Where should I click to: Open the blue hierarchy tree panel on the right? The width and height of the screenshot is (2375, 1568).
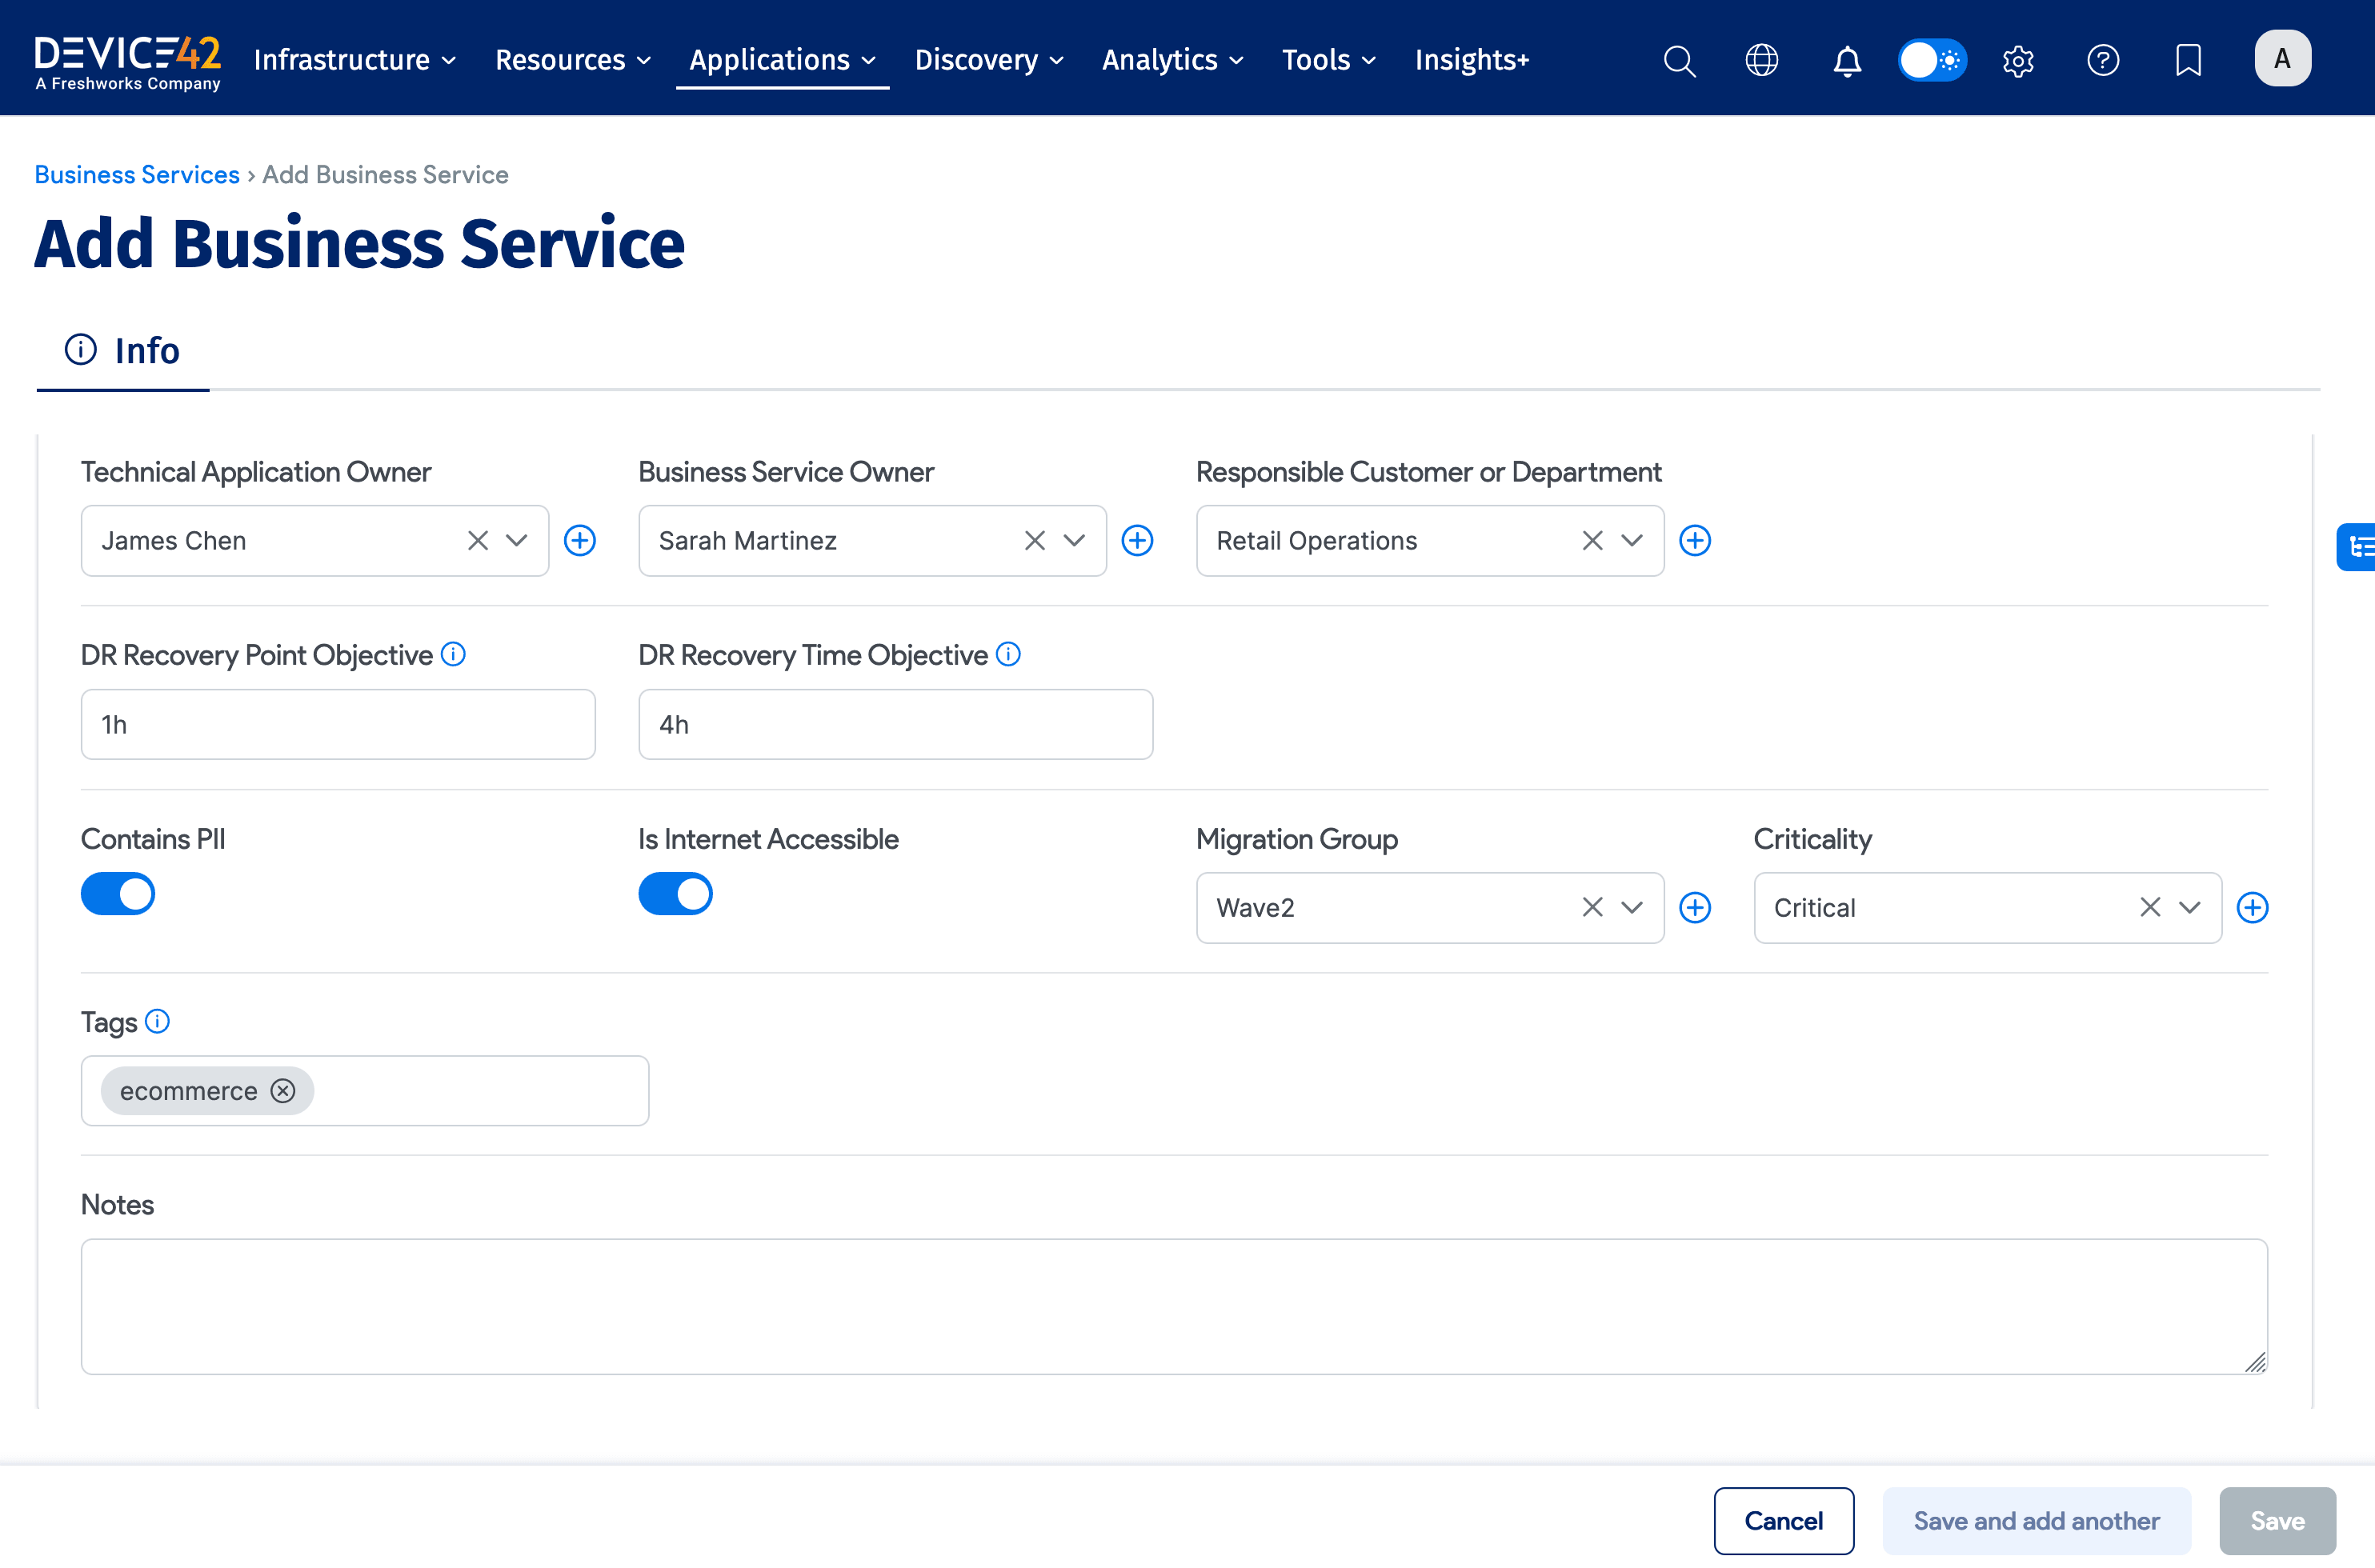[2358, 547]
